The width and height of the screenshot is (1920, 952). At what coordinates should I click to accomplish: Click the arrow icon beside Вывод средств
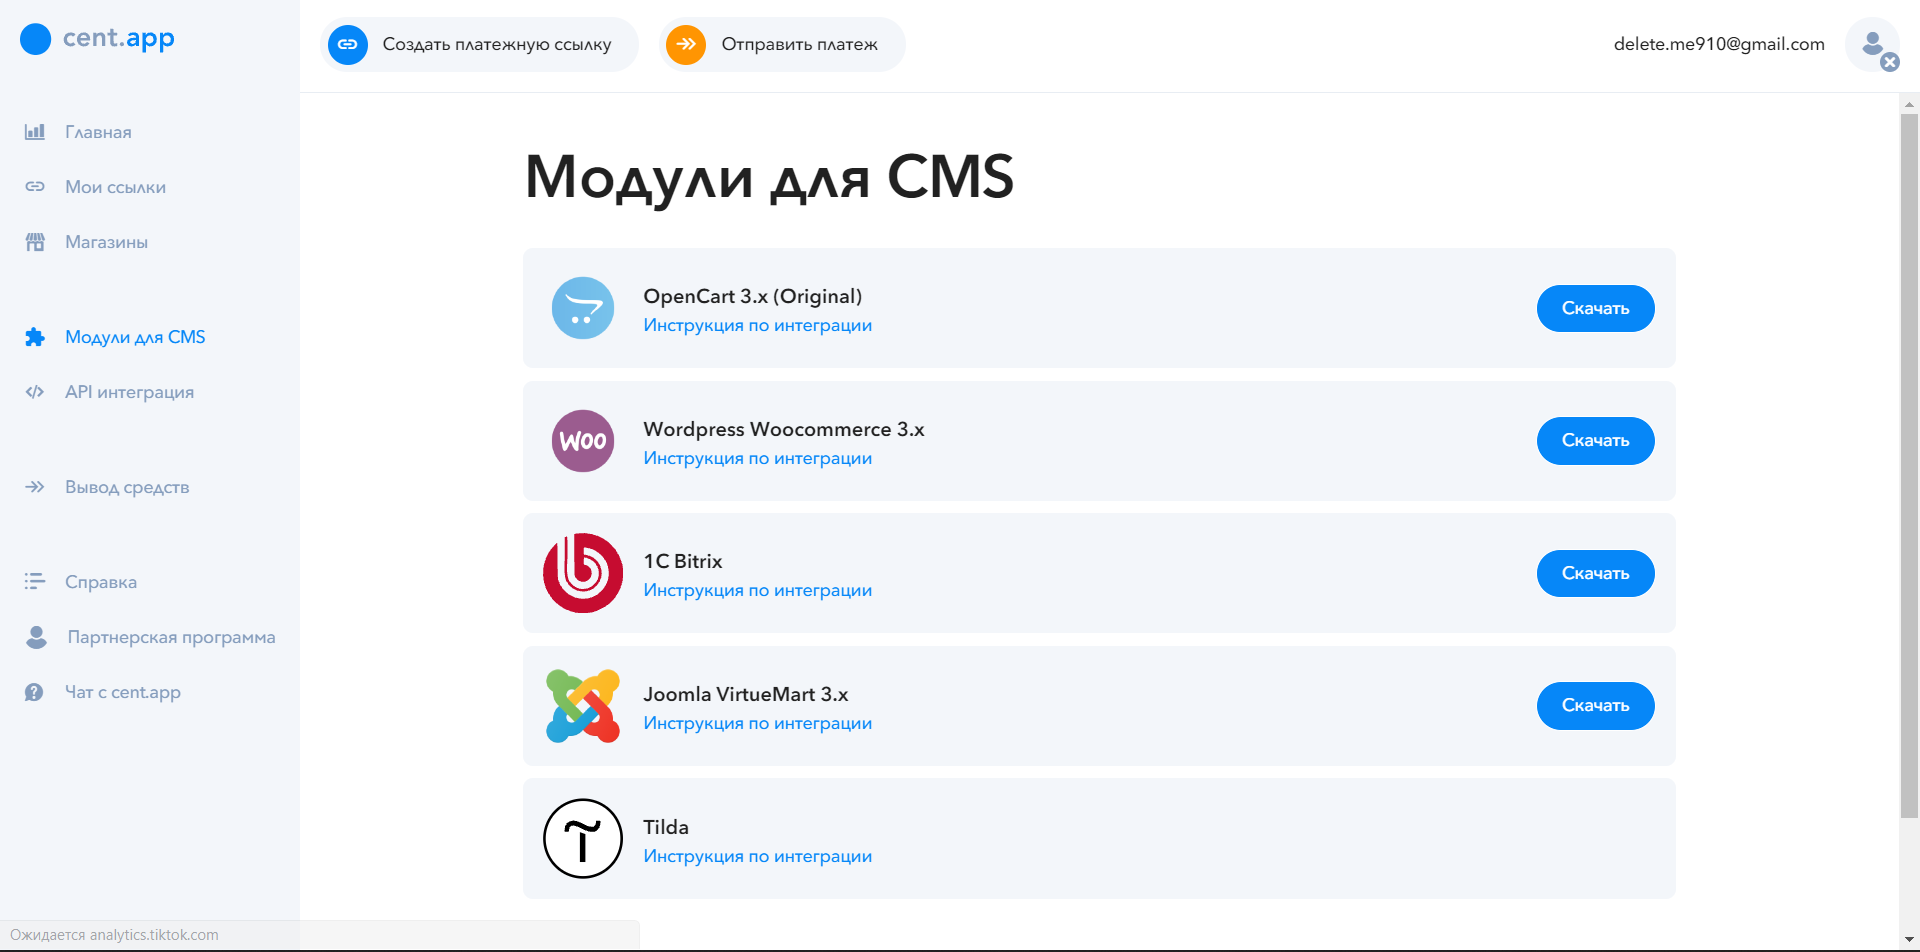[x=35, y=487]
